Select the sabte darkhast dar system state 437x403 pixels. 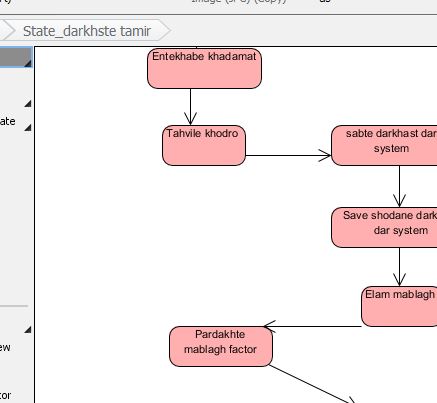384,145
